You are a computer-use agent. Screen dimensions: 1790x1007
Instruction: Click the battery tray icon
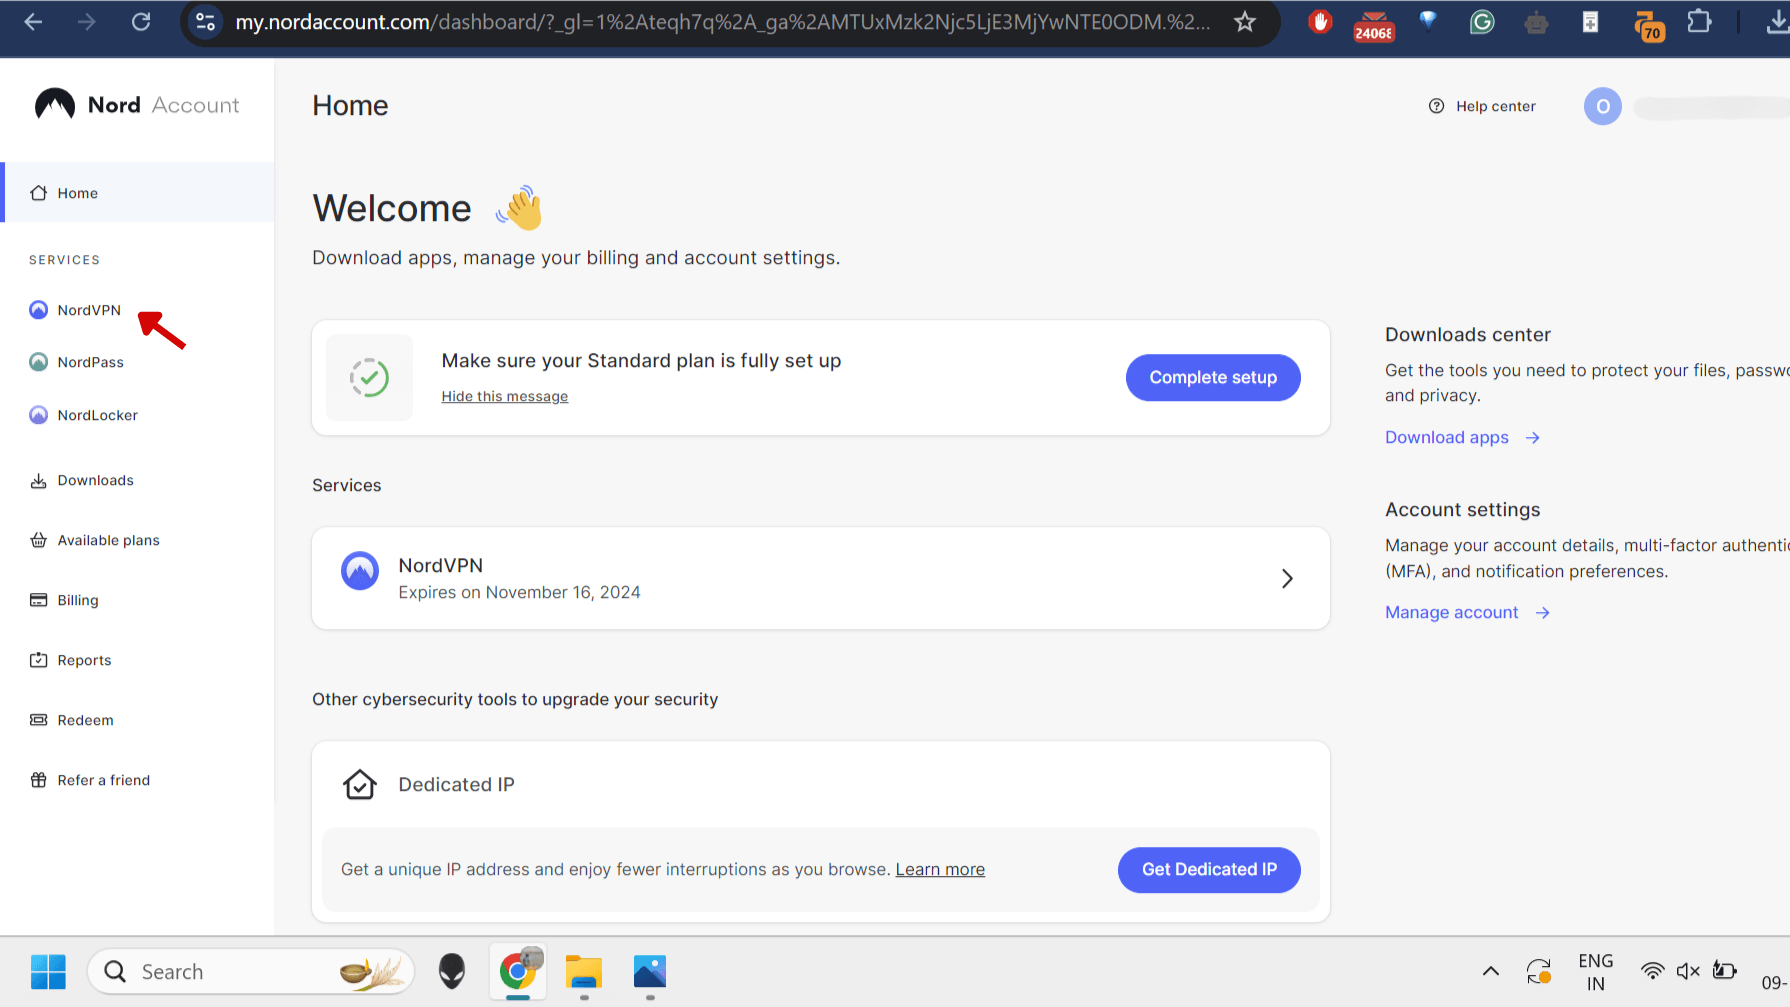1725,970
